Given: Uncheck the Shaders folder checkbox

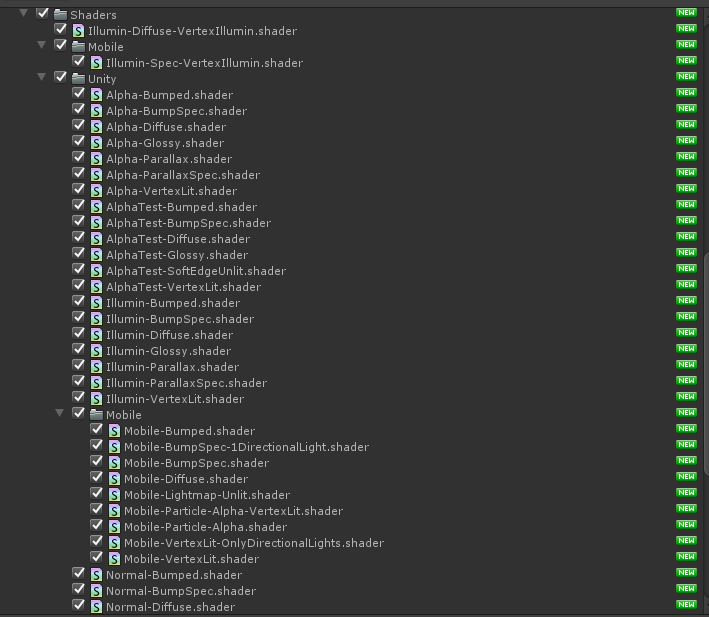Looking at the screenshot, I should (x=43, y=13).
